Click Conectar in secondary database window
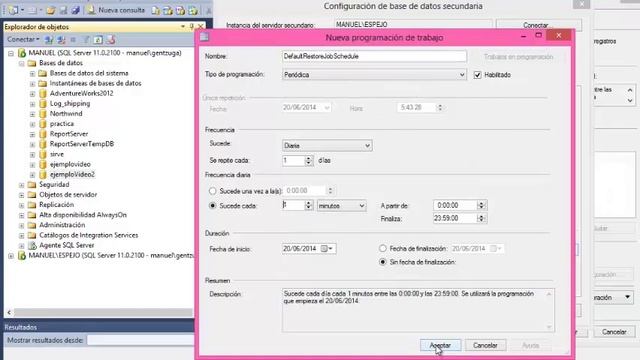The image size is (640, 360). 539,25
